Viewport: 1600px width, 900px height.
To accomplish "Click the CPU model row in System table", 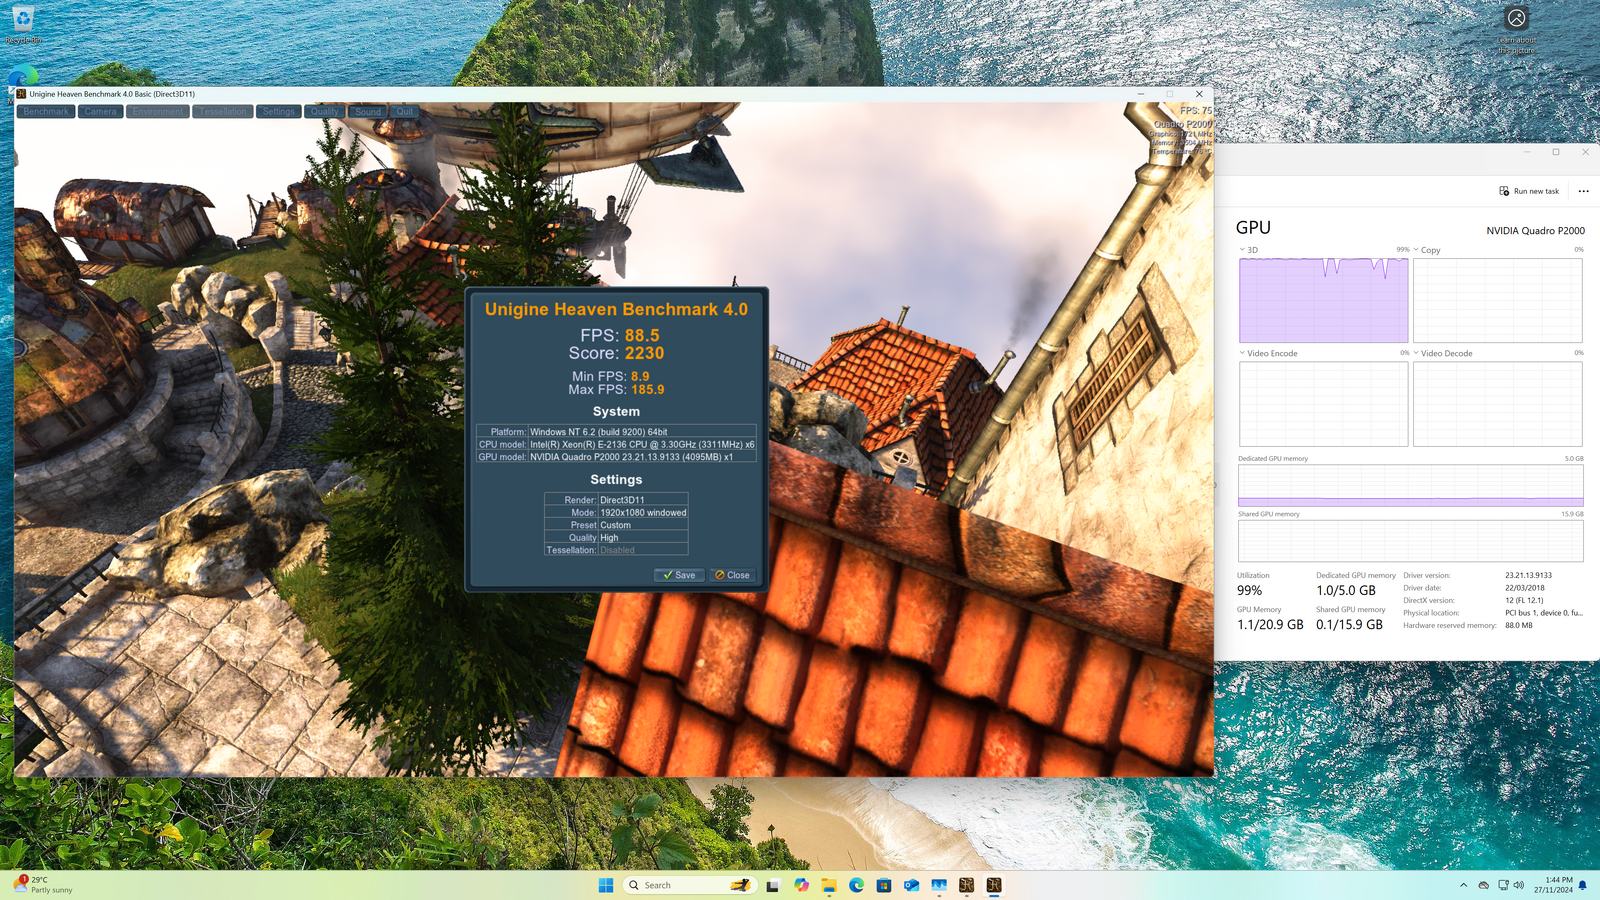I will coord(616,444).
